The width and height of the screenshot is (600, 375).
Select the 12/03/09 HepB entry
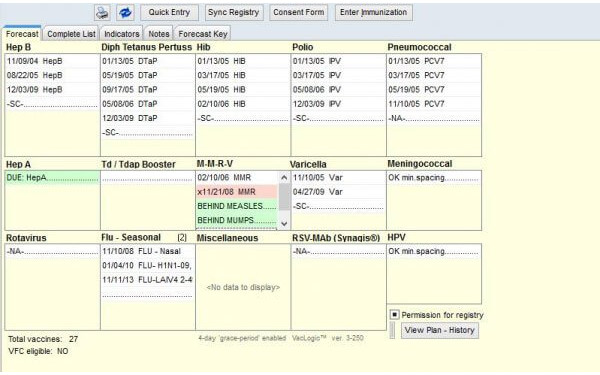(x=52, y=90)
